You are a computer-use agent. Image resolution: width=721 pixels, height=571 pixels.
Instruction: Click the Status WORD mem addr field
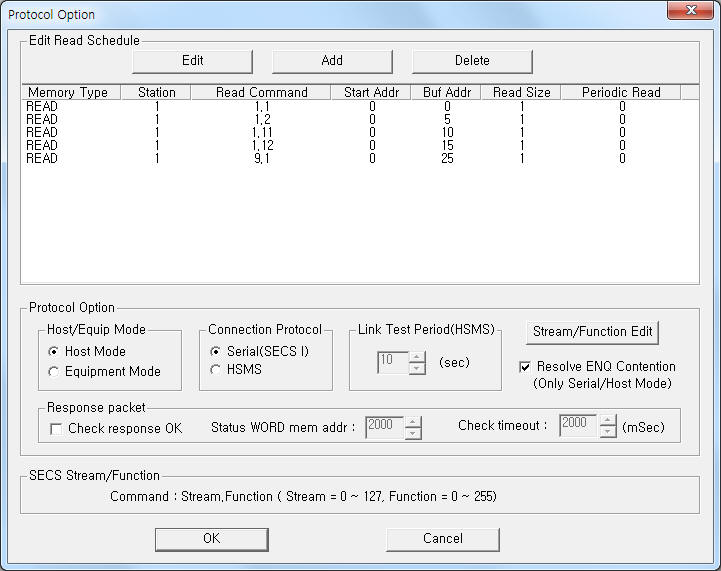383,428
